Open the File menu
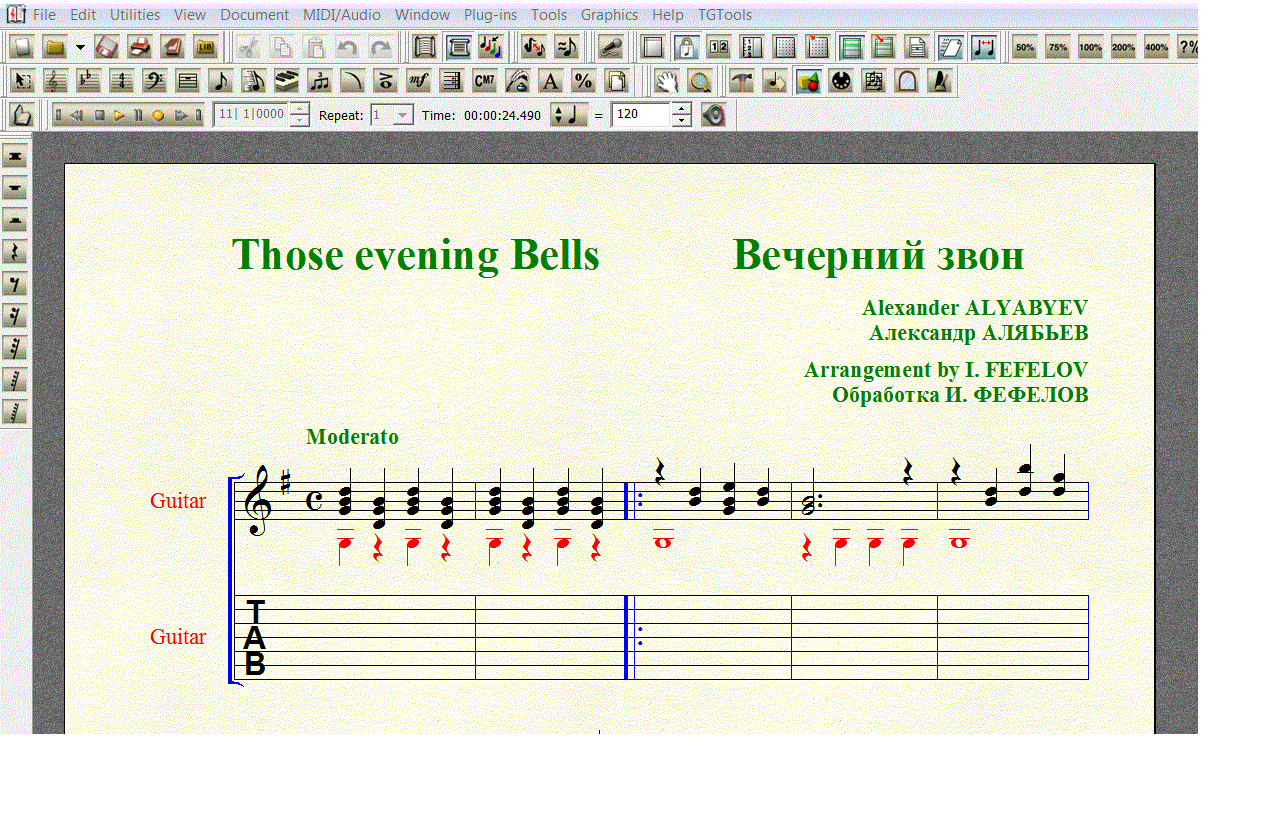Screen dimensions: 1274x817 pyautogui.click(x=44, y=15)
